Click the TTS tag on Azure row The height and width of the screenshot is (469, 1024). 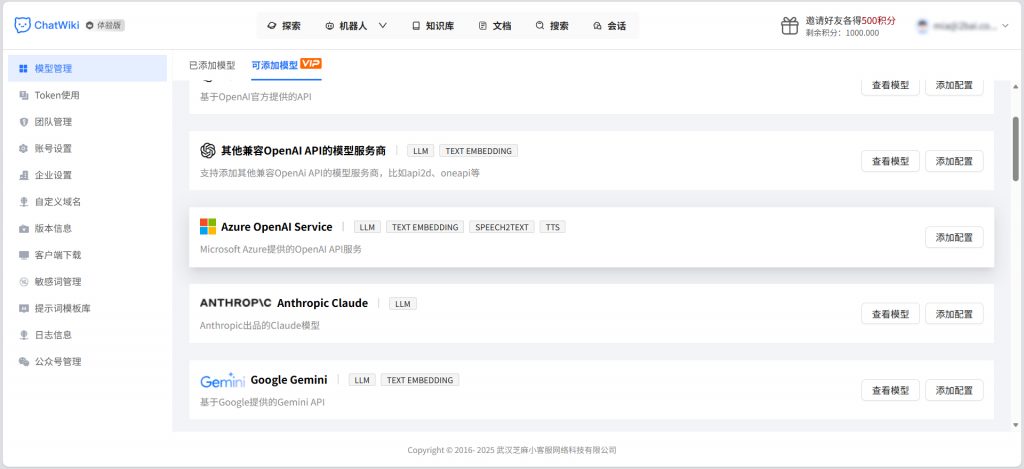552,227
